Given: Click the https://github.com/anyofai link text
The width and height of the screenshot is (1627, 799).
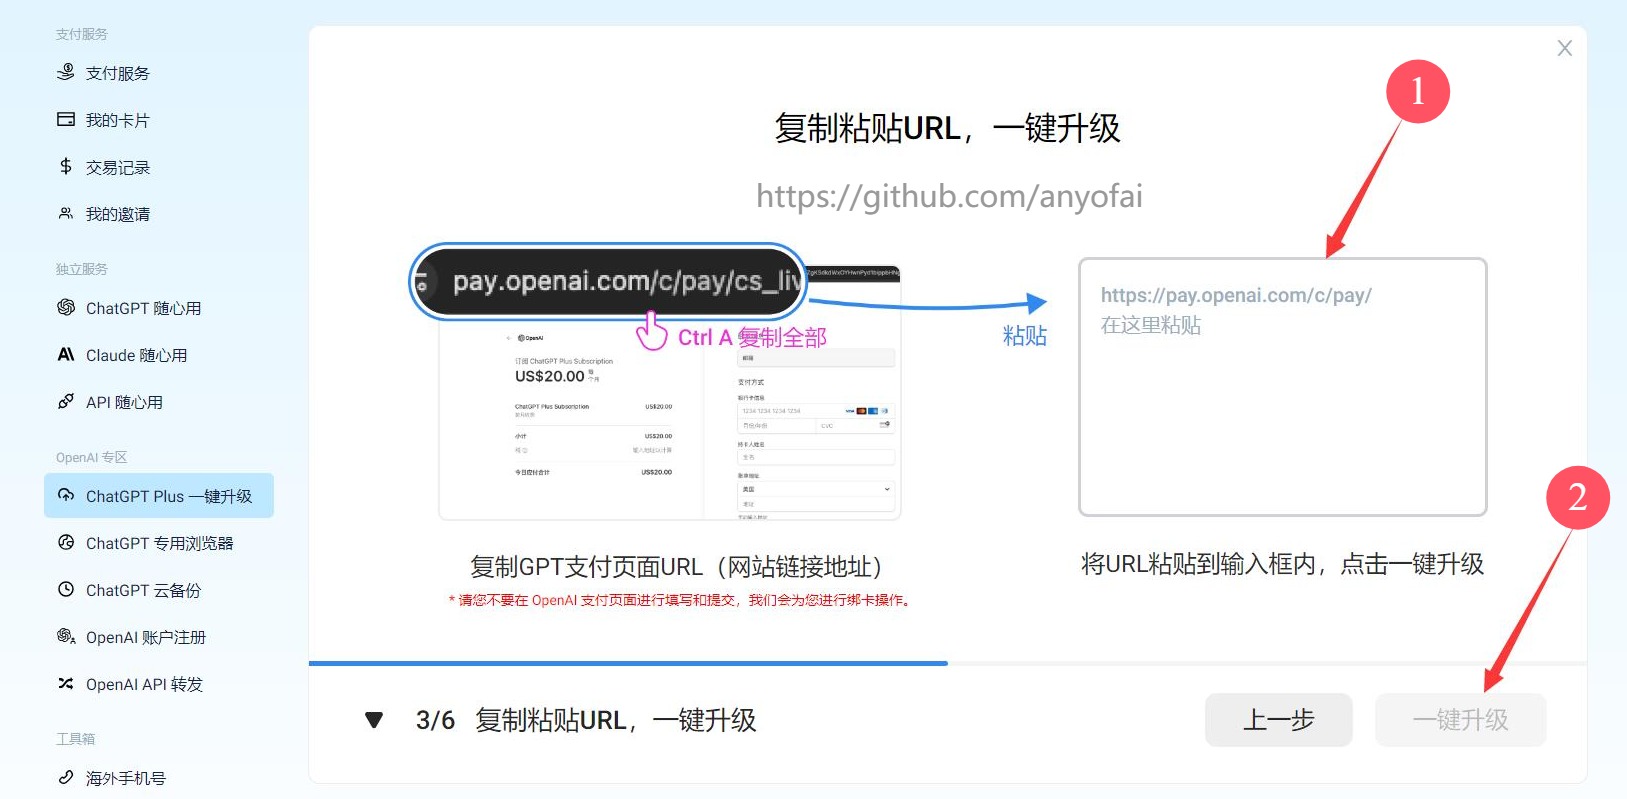Looking at the screenshot, I should (949, 196).
